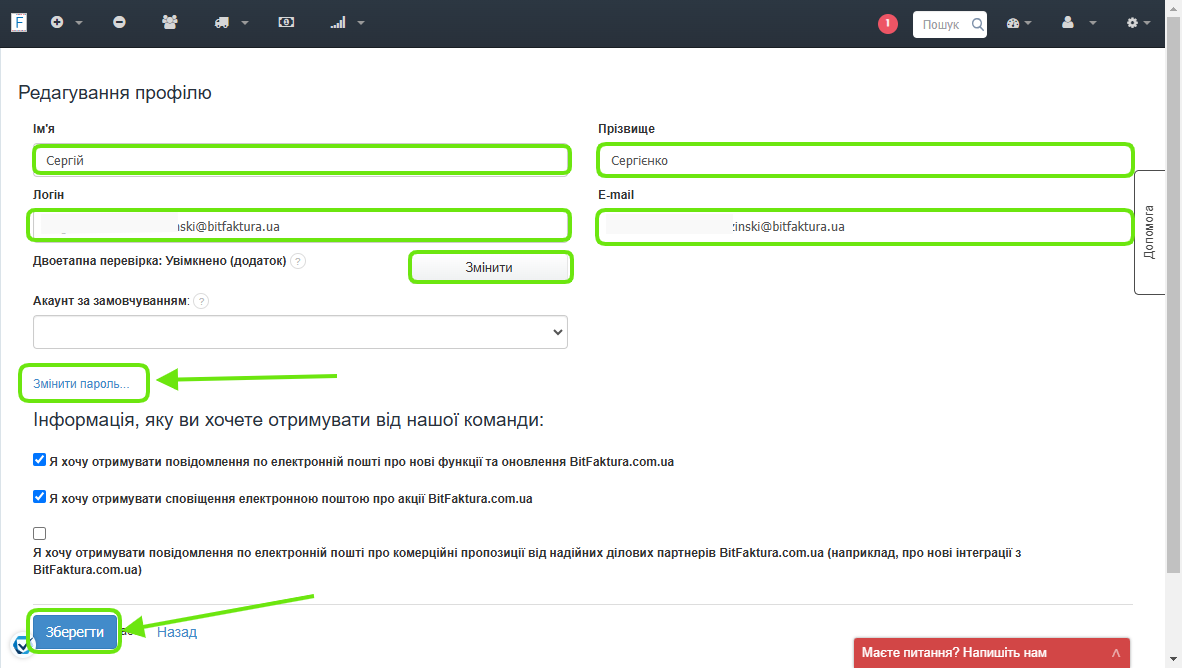The width and height of the screenshot is (1182, 668).
Task: Click the banknote payments icon
Action: click(287, 22)
